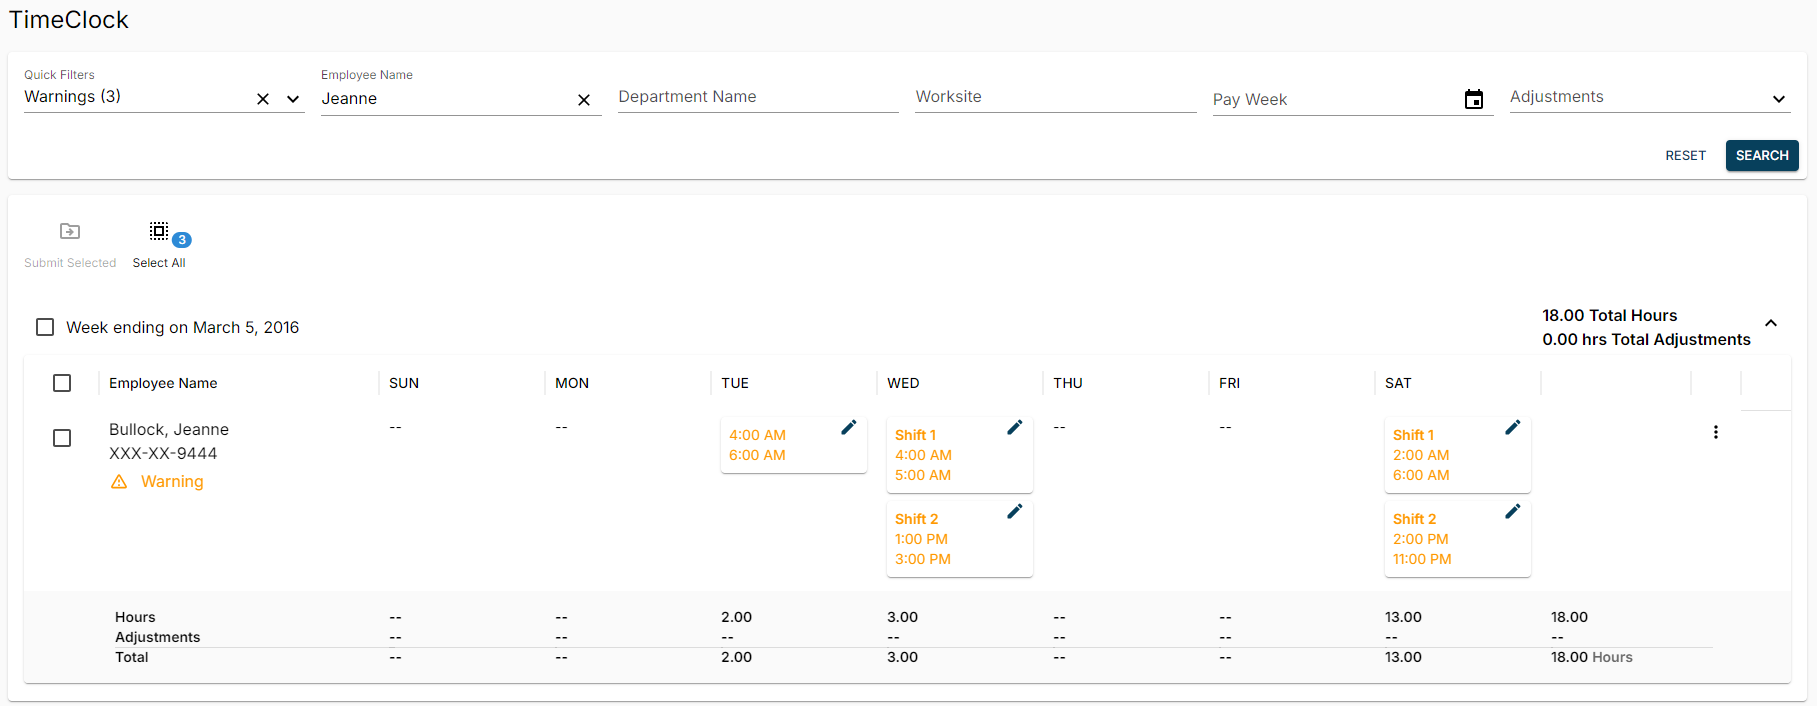Clear the Warnings quick filter
This screenshot has width=1817, height=706.
(263, 99)
